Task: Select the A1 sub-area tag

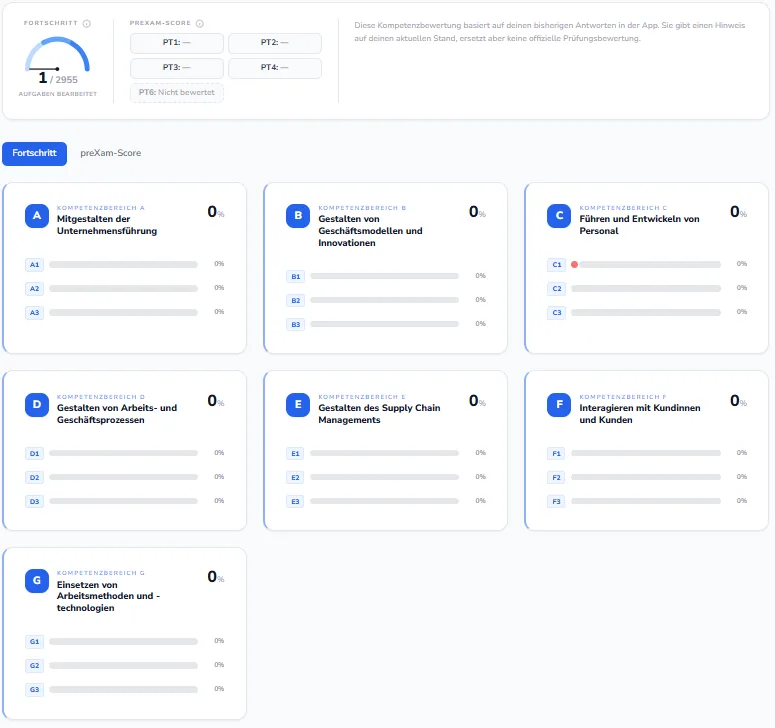Action: point(34,264)
